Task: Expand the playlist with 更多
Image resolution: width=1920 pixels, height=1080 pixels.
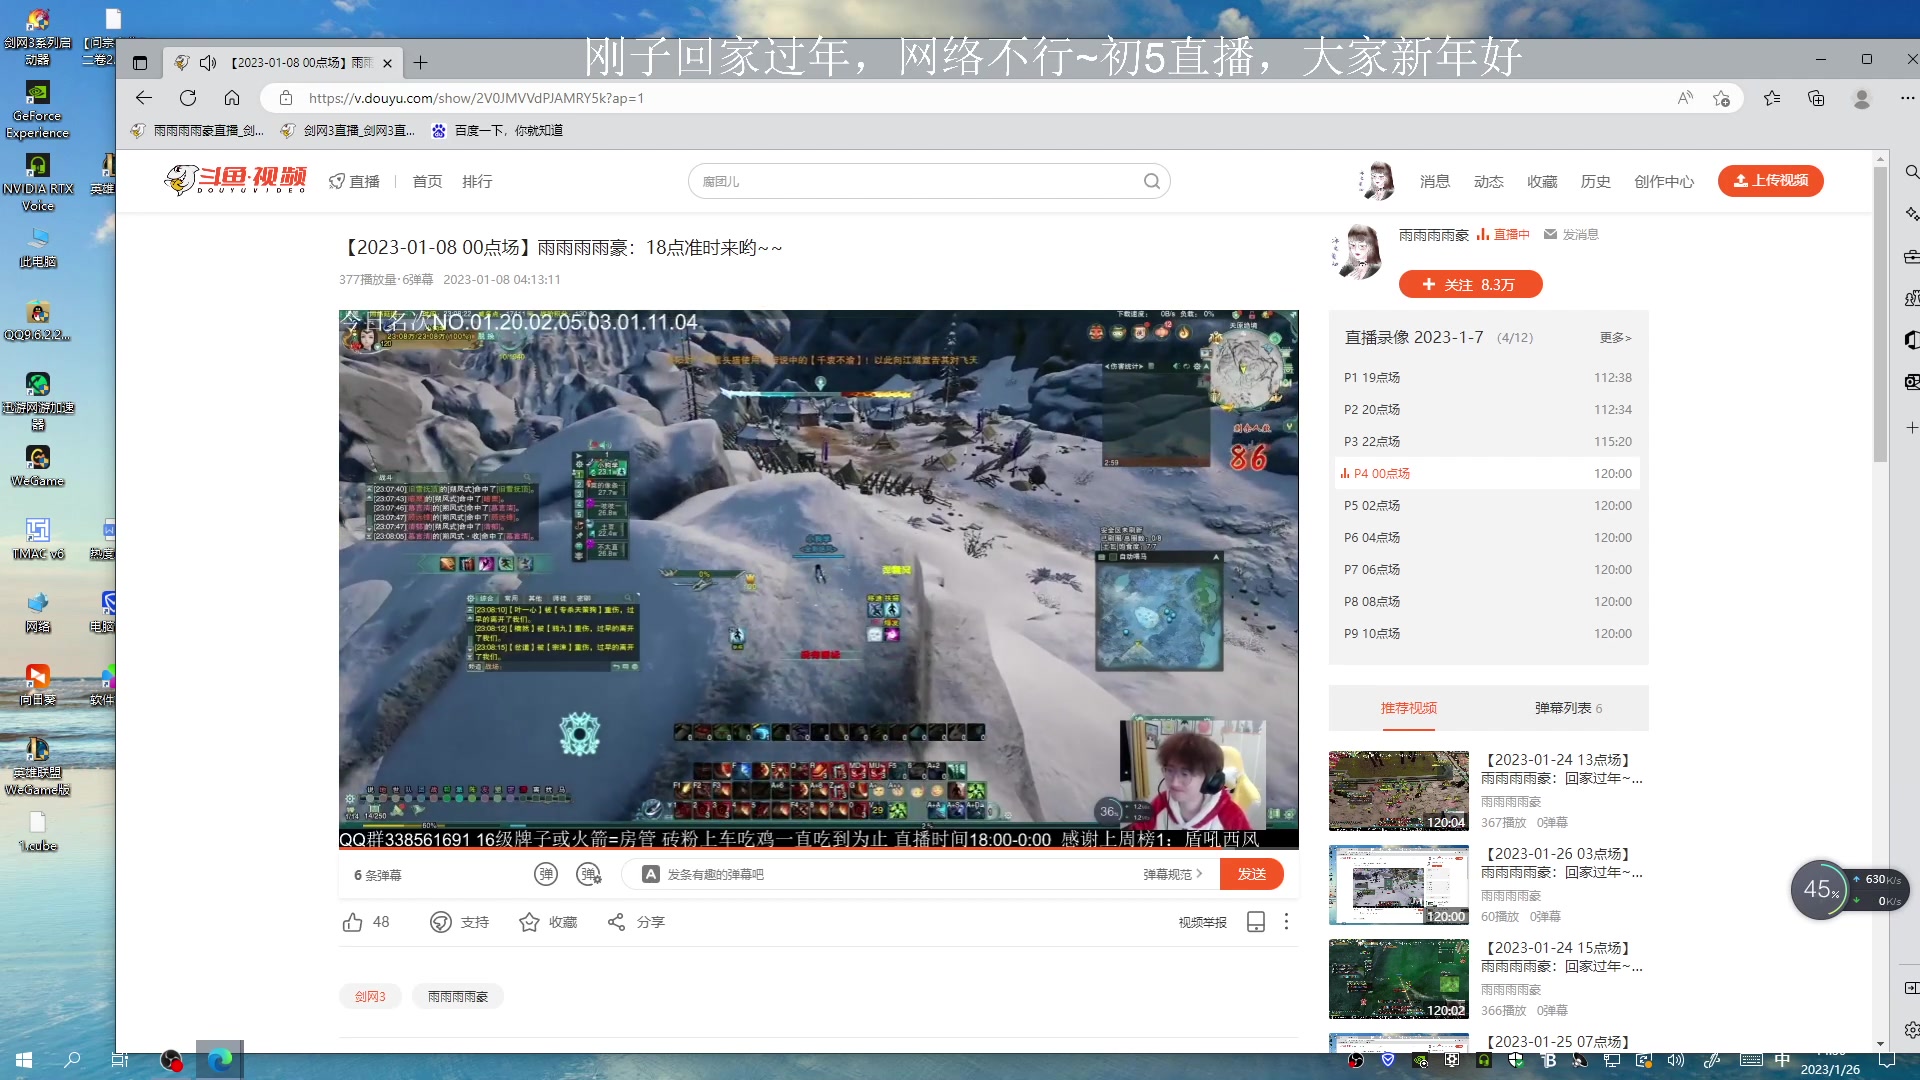Action: coord(1615,338)
